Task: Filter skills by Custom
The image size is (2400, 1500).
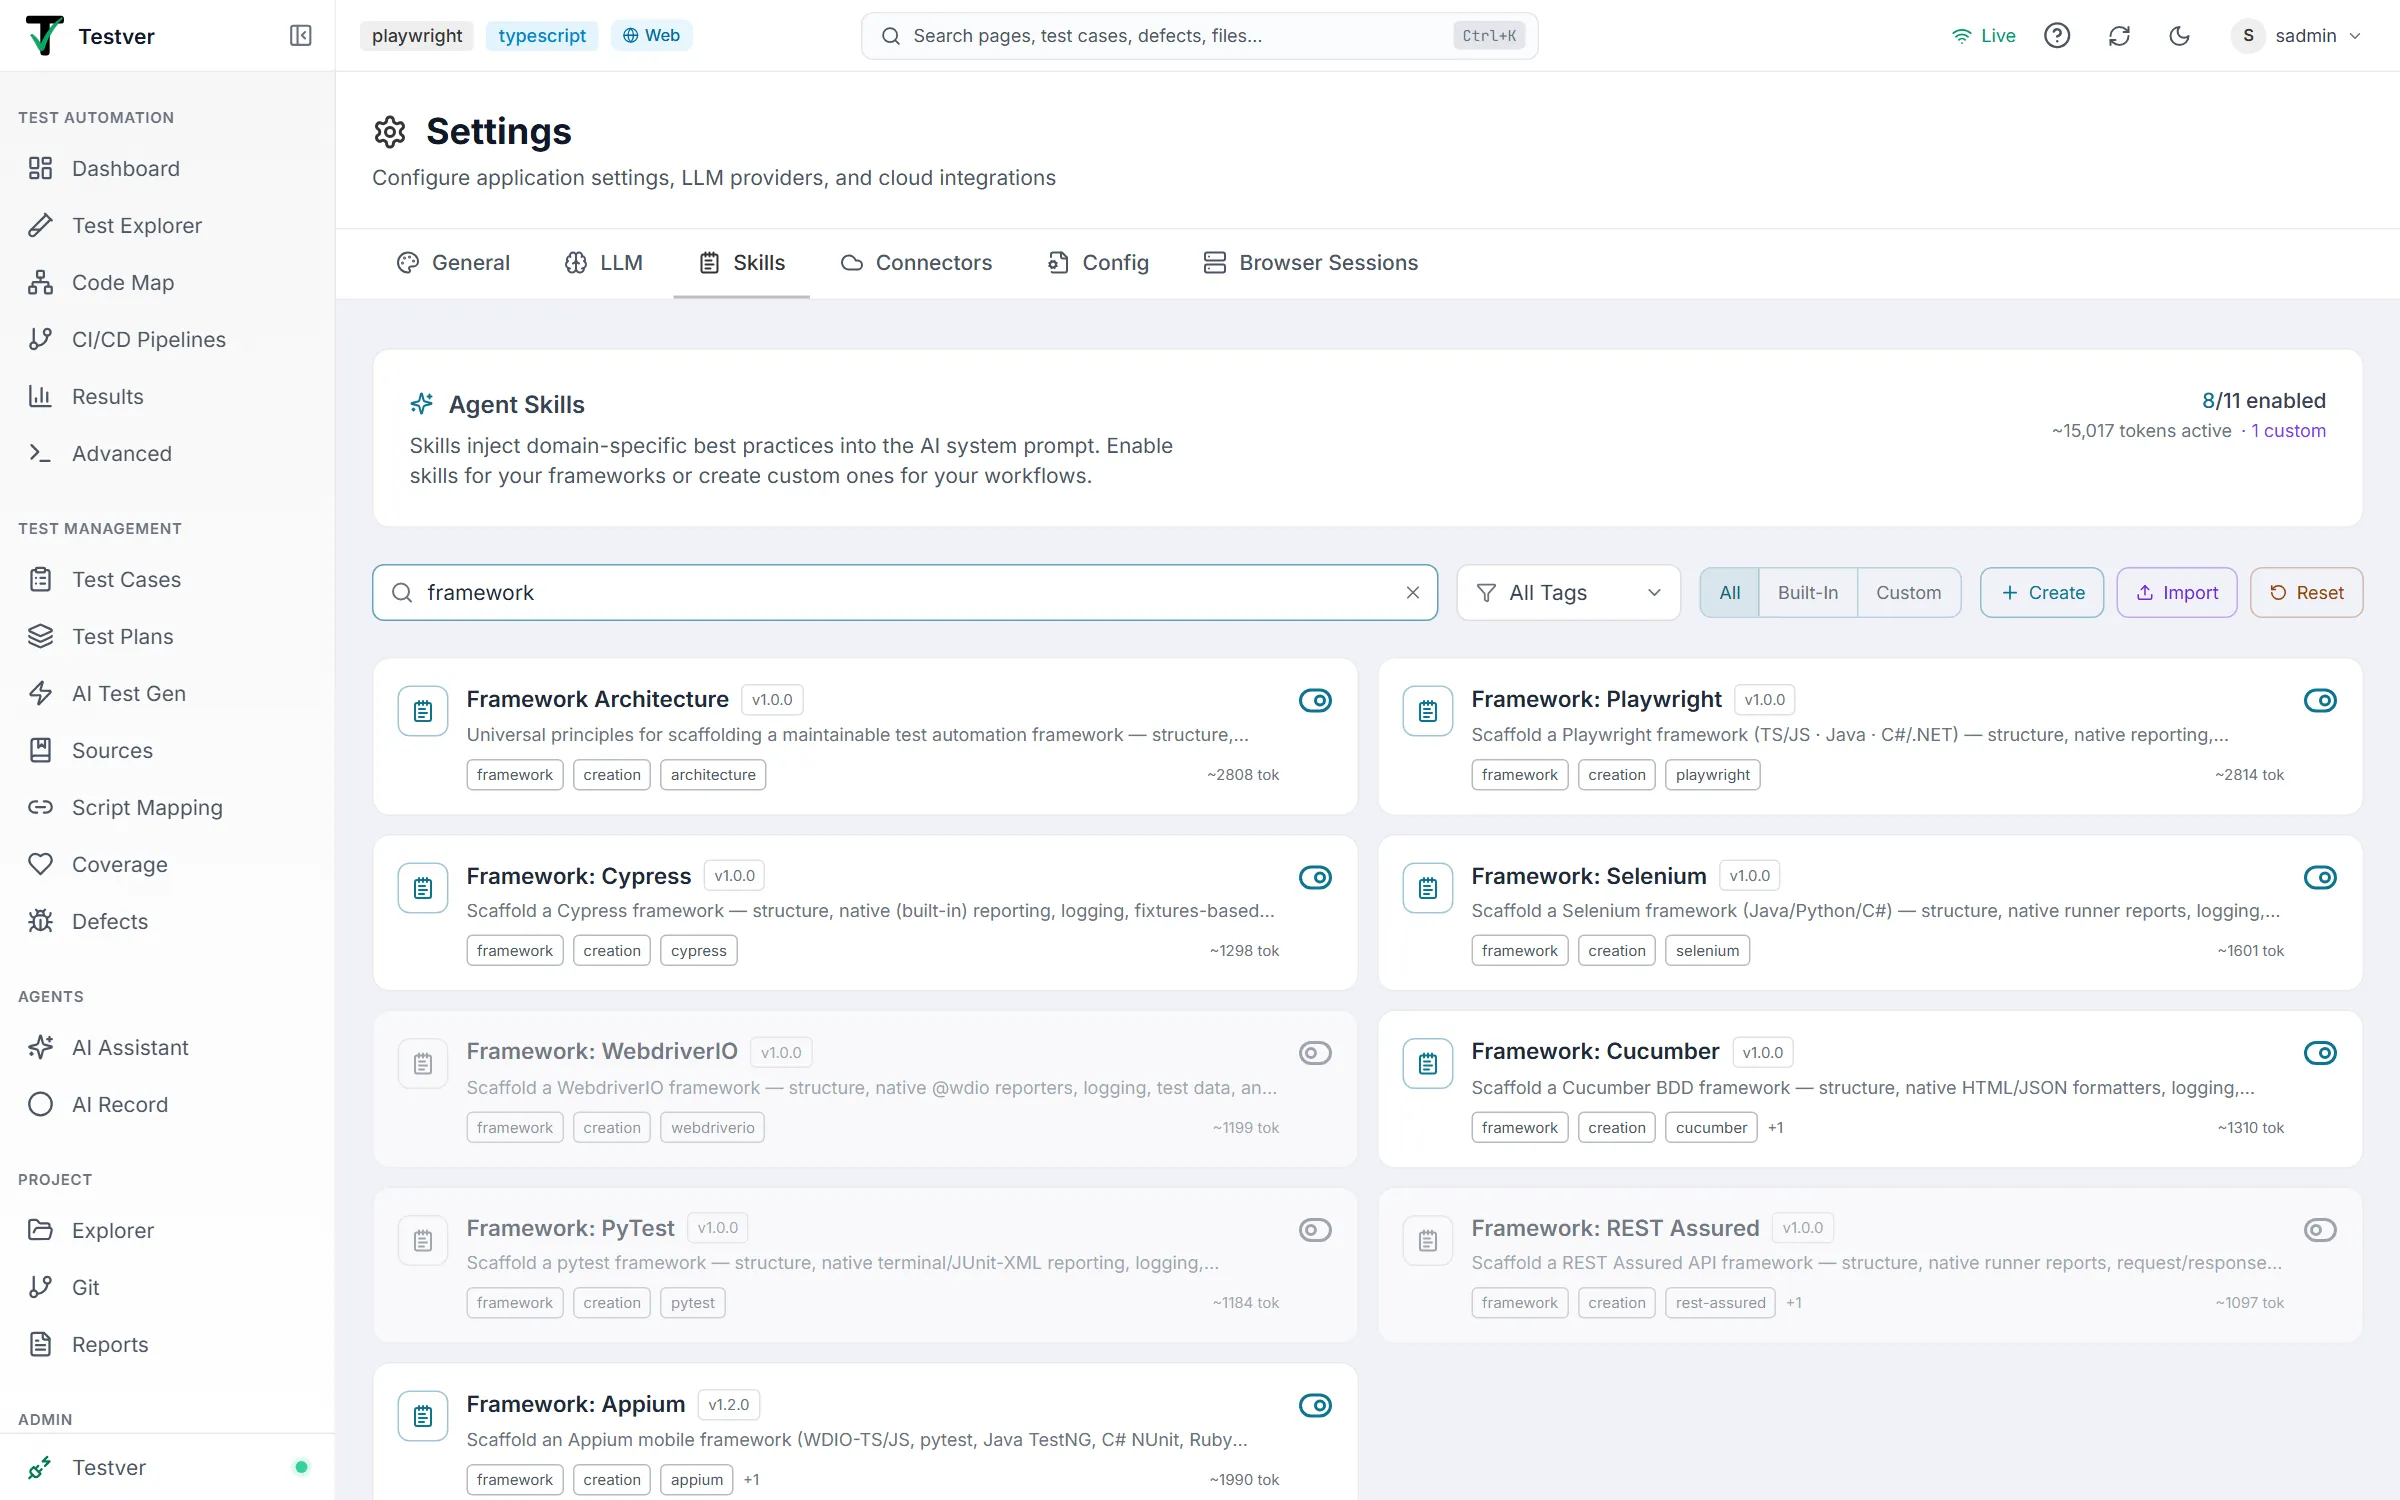Action: coord(1908,593)
